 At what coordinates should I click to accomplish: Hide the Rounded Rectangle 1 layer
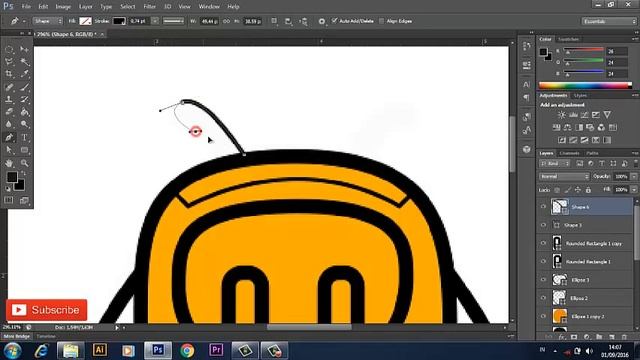pyautogui.click(x=543, y=262)
